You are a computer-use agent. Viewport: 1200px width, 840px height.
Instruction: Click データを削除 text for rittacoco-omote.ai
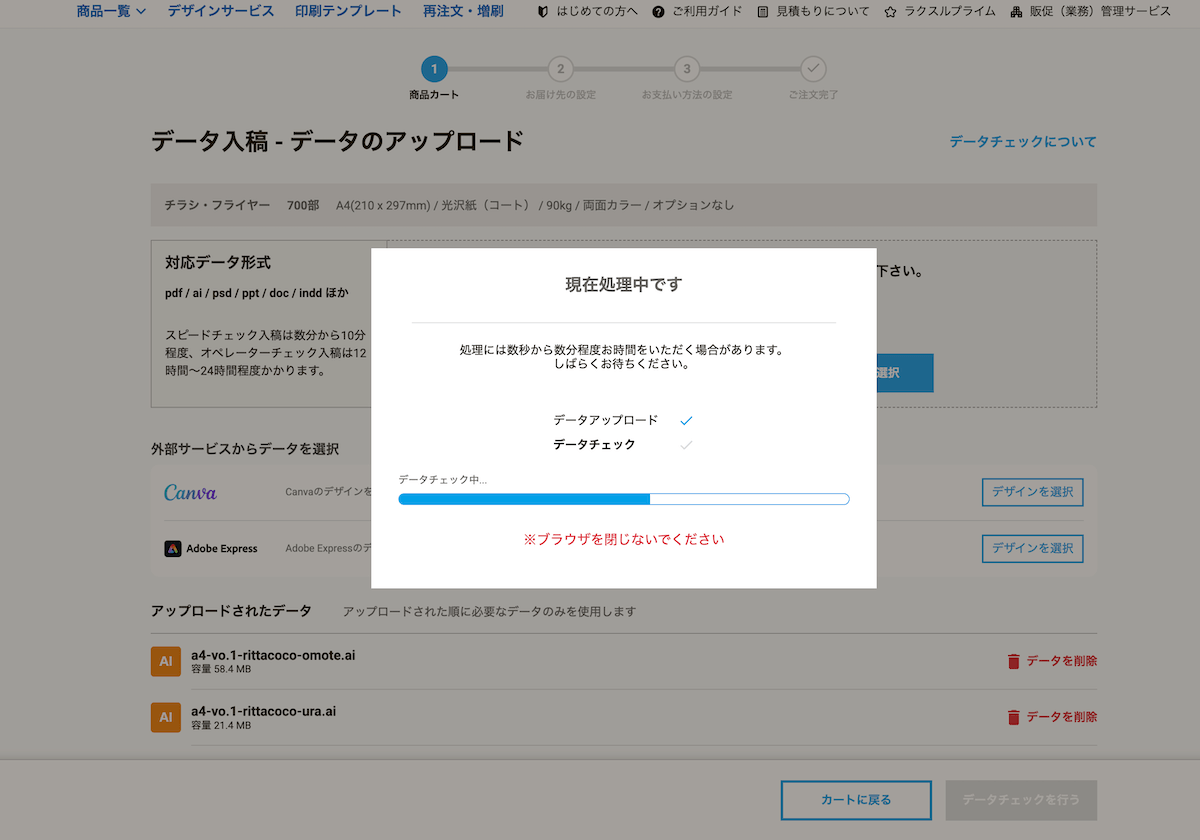pos(1062,661)
